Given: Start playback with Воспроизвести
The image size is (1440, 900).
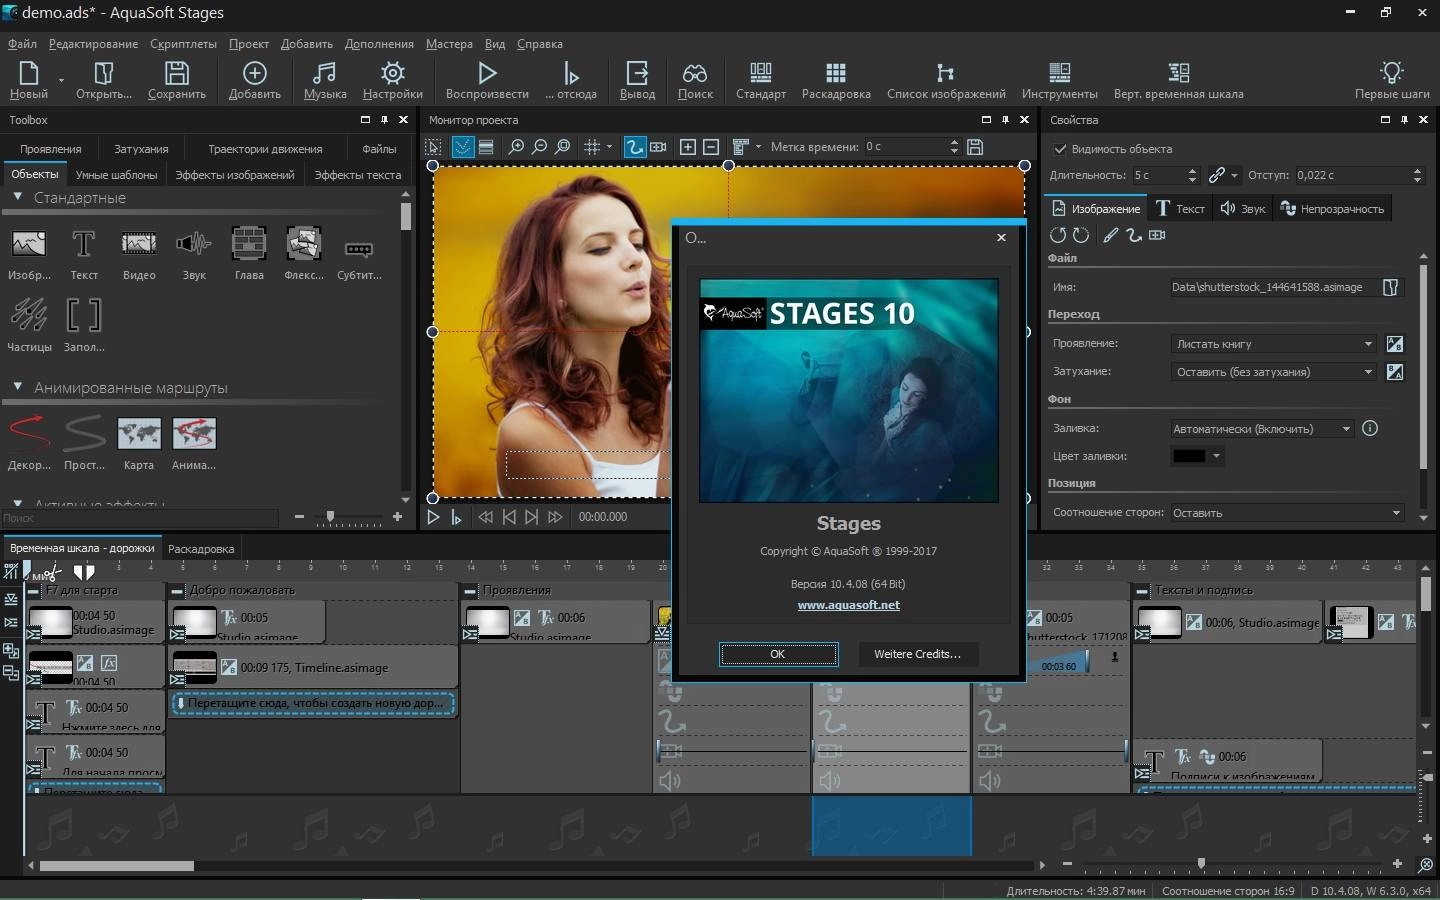Looking at the screenshot, I should click(x=487, y=79).
